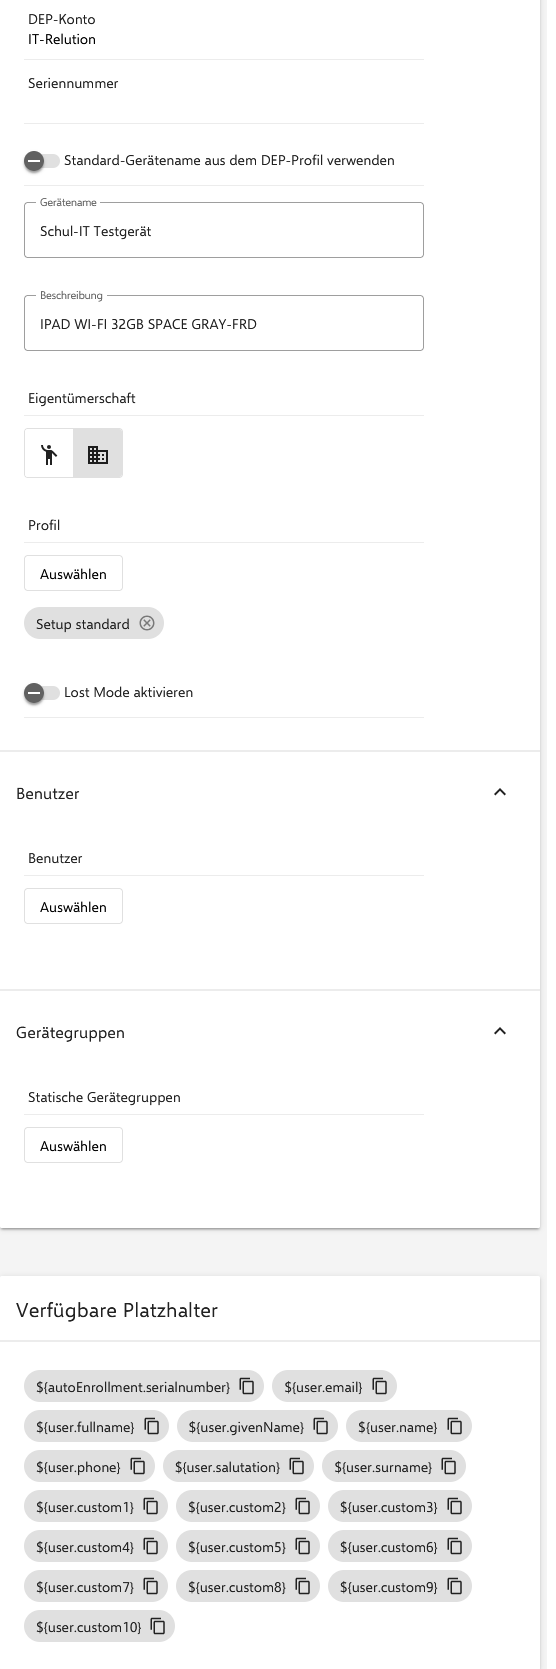Select personal ownership person icon
The height and width of the screenshot is (1669, 556).
(49, 454)
